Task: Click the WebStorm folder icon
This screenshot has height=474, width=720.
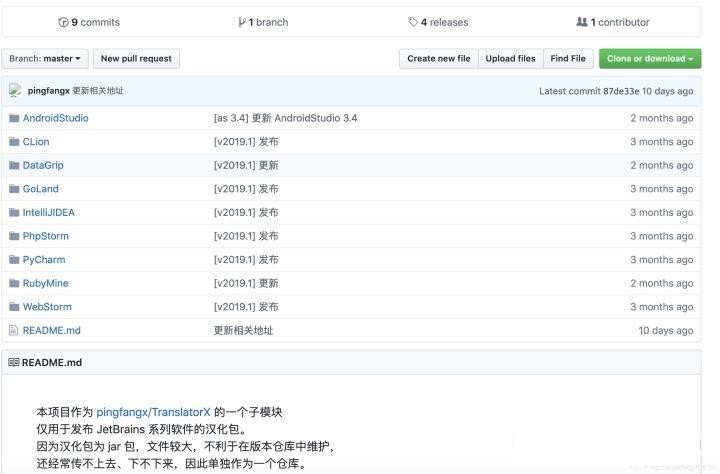Action: click(14, 307)
